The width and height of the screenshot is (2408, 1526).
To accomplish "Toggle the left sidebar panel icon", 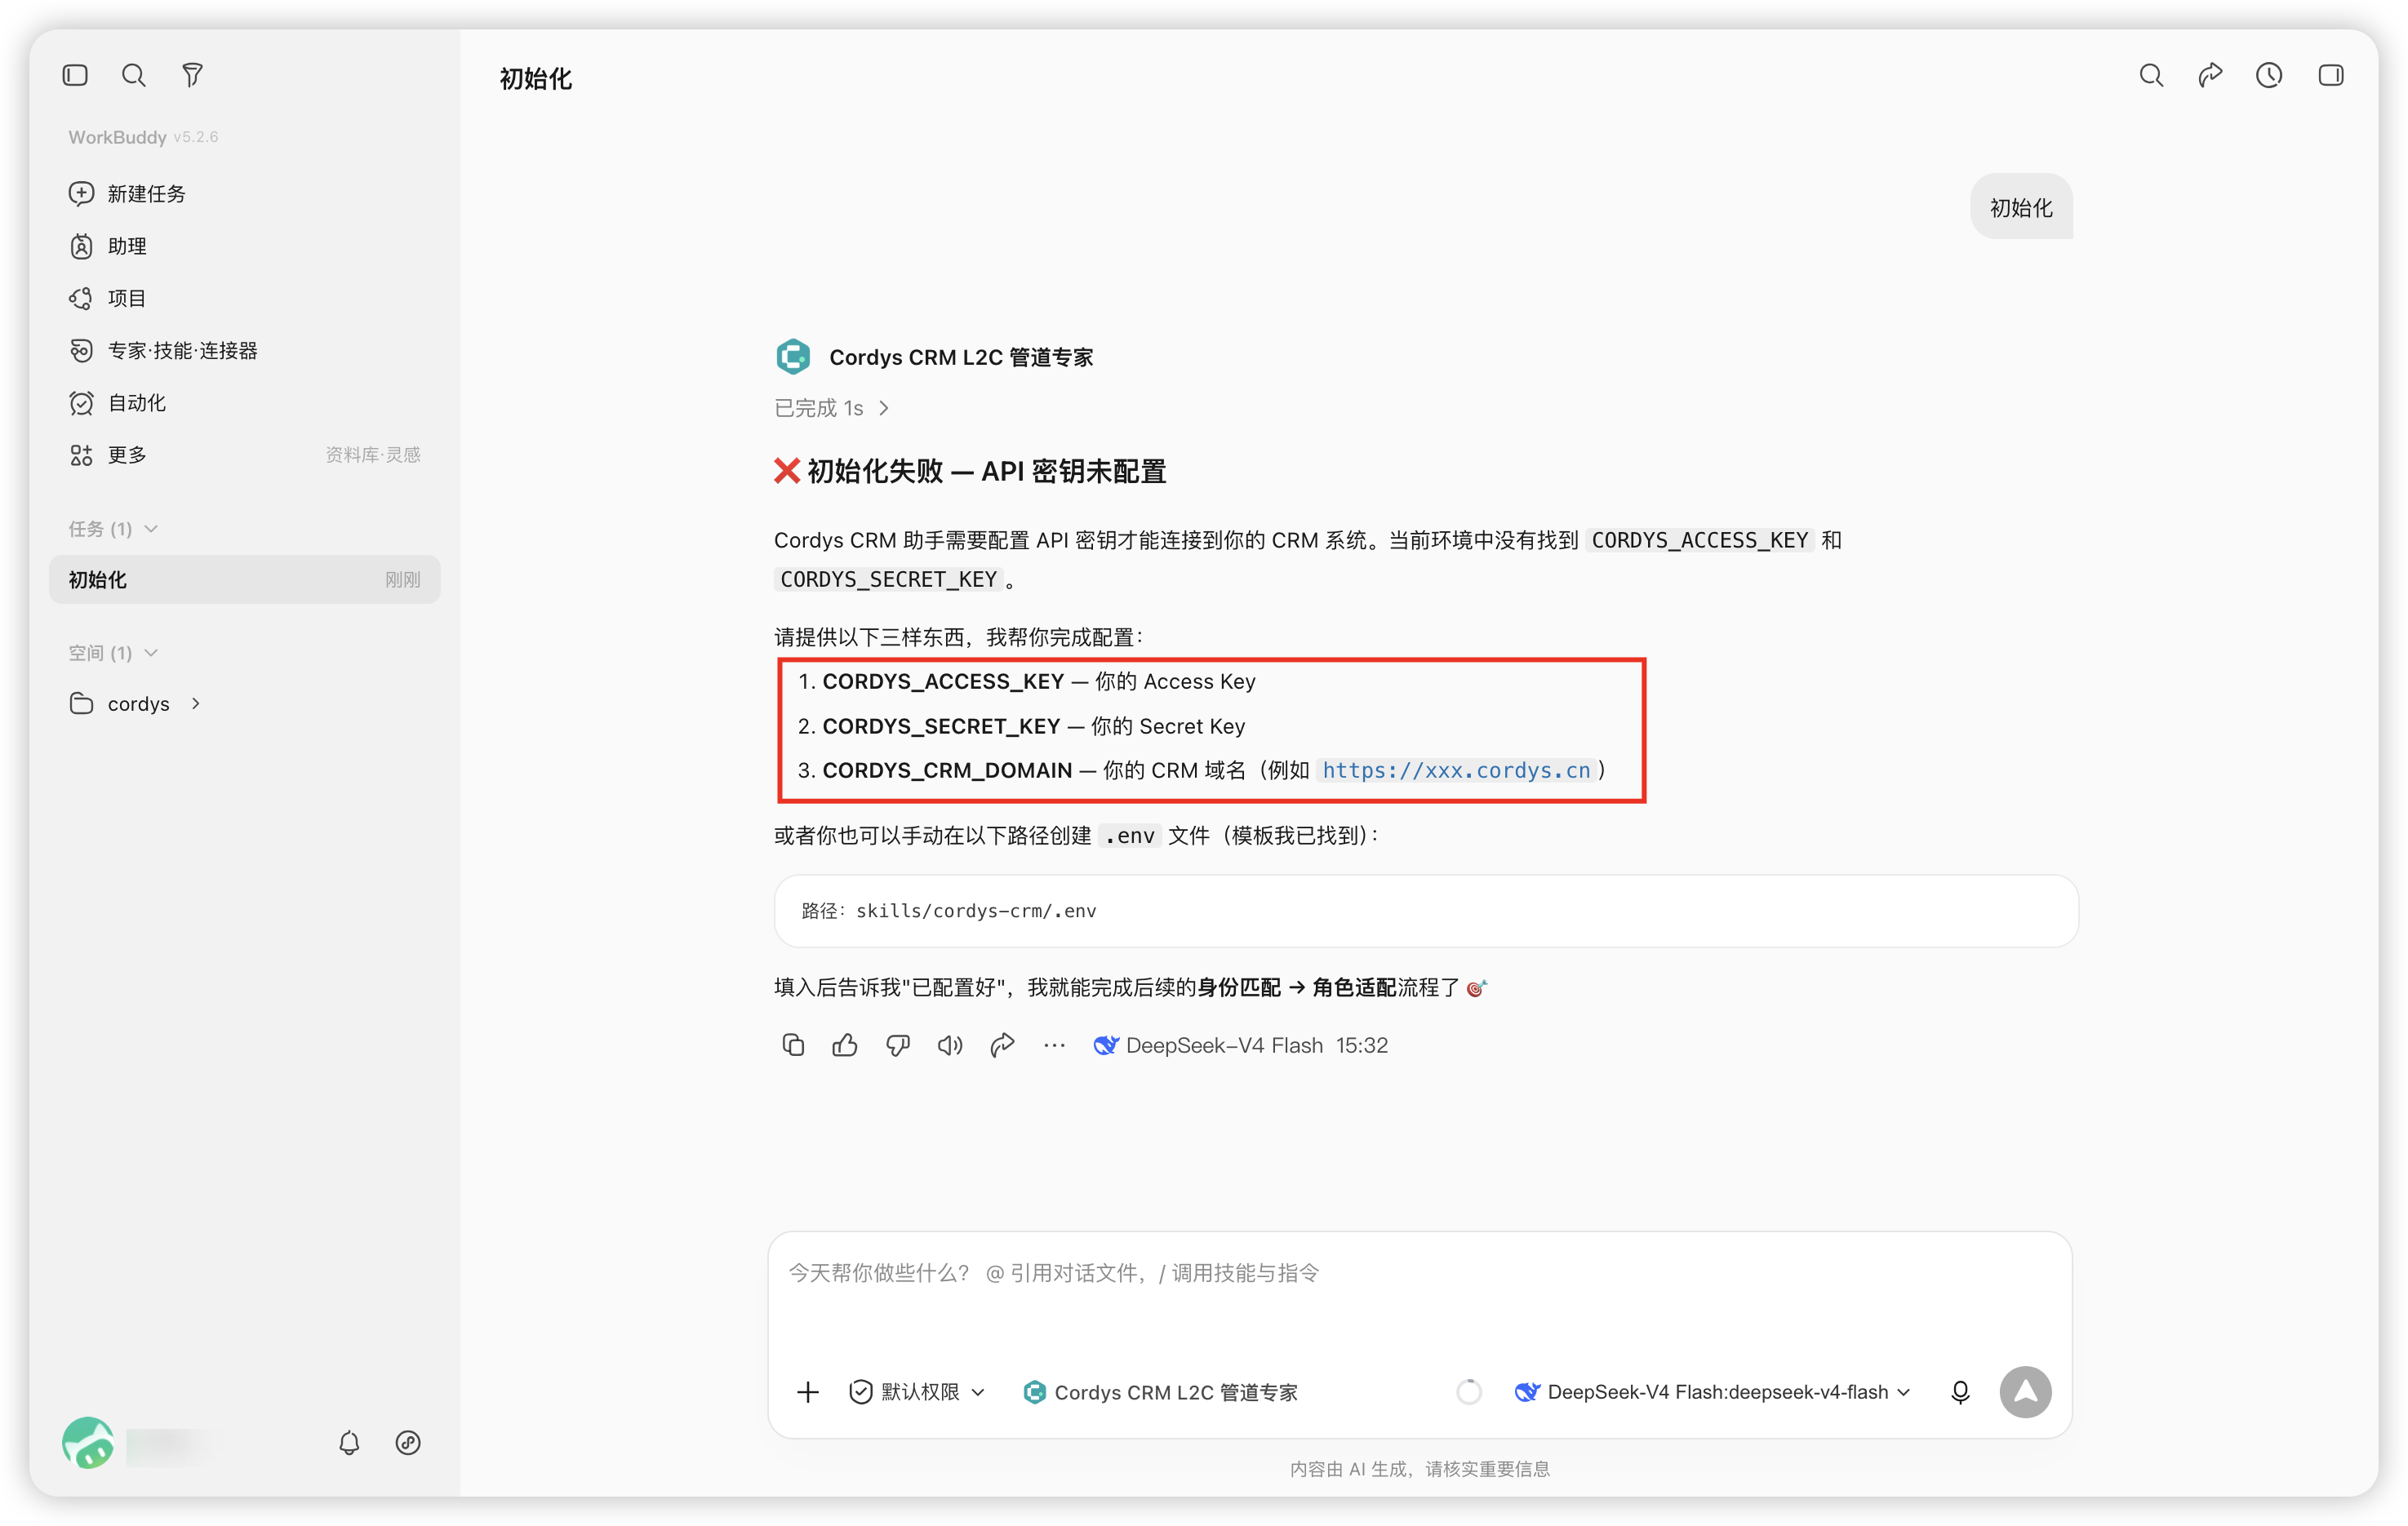I will click(x=75, y=75).
